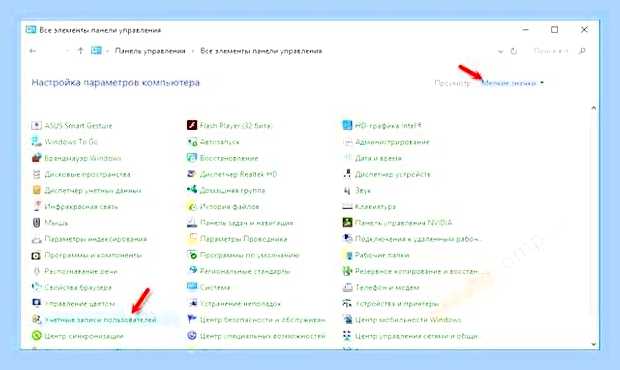Open ASUS Smart Gesture icon
The height and width of the screenshot is (370, 620).
(36, 126)
